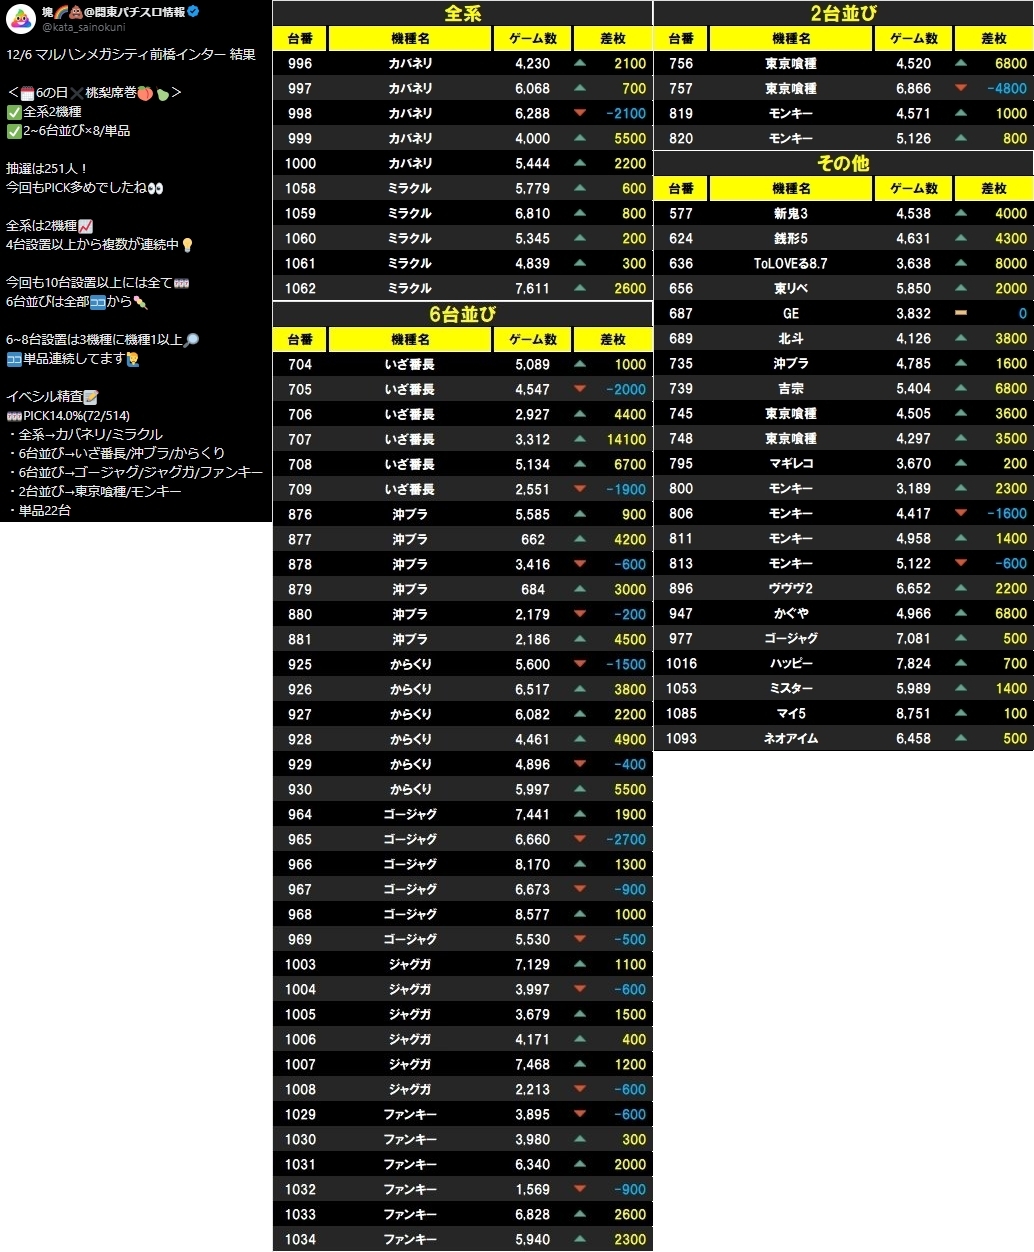Click the 機種名 header in the 2台並び table
This screenshot has height=1252, width=1034.
pos(791,38)
